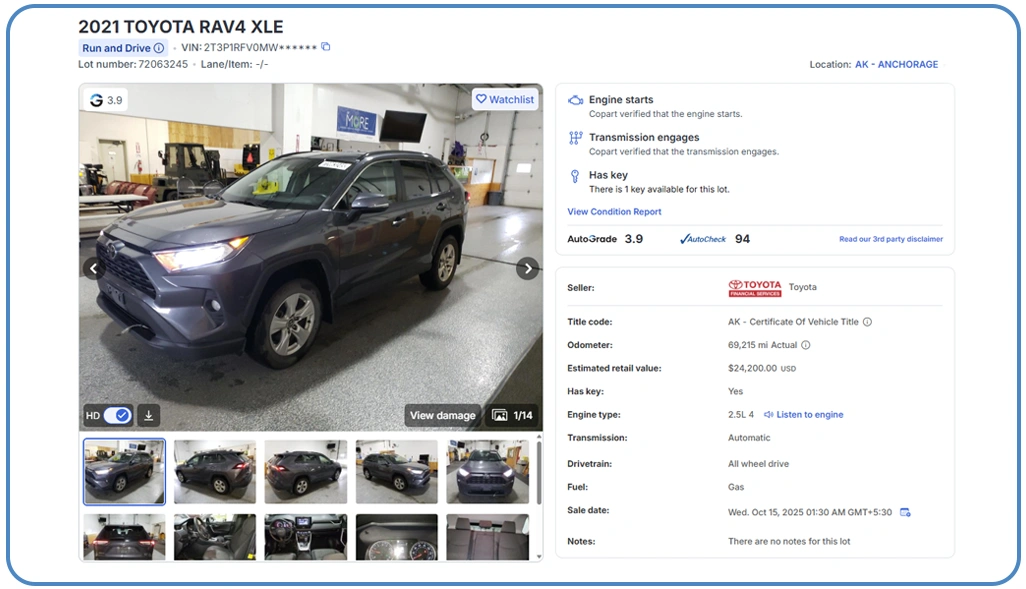The image size is (1026, 589).
Task: Go to previous photo with the left arrow
Action: 94,268
